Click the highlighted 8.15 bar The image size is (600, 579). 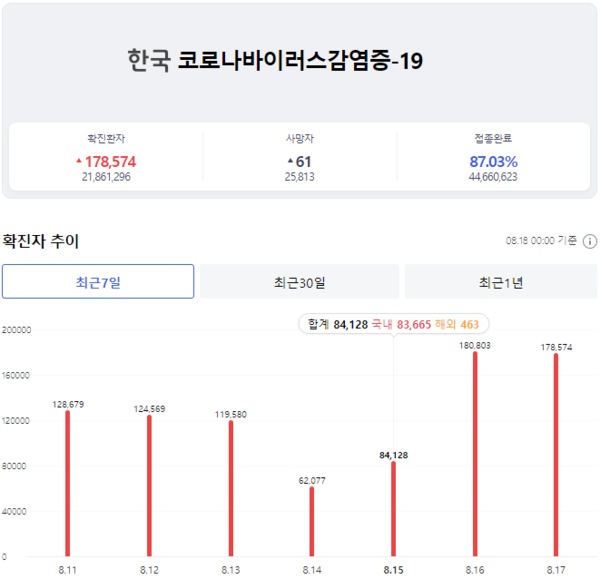point(393,509)
